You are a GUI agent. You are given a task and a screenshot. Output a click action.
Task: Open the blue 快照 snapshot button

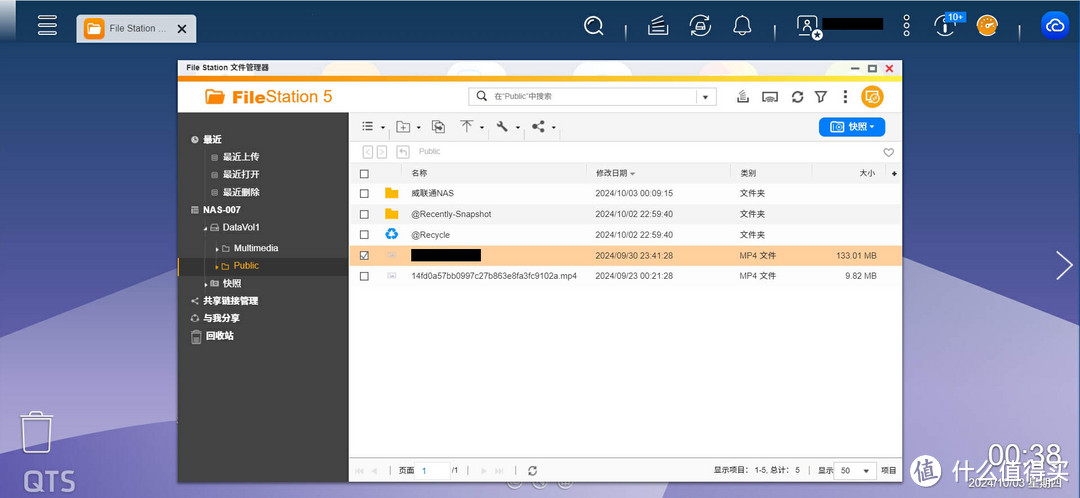coord(852,127)
